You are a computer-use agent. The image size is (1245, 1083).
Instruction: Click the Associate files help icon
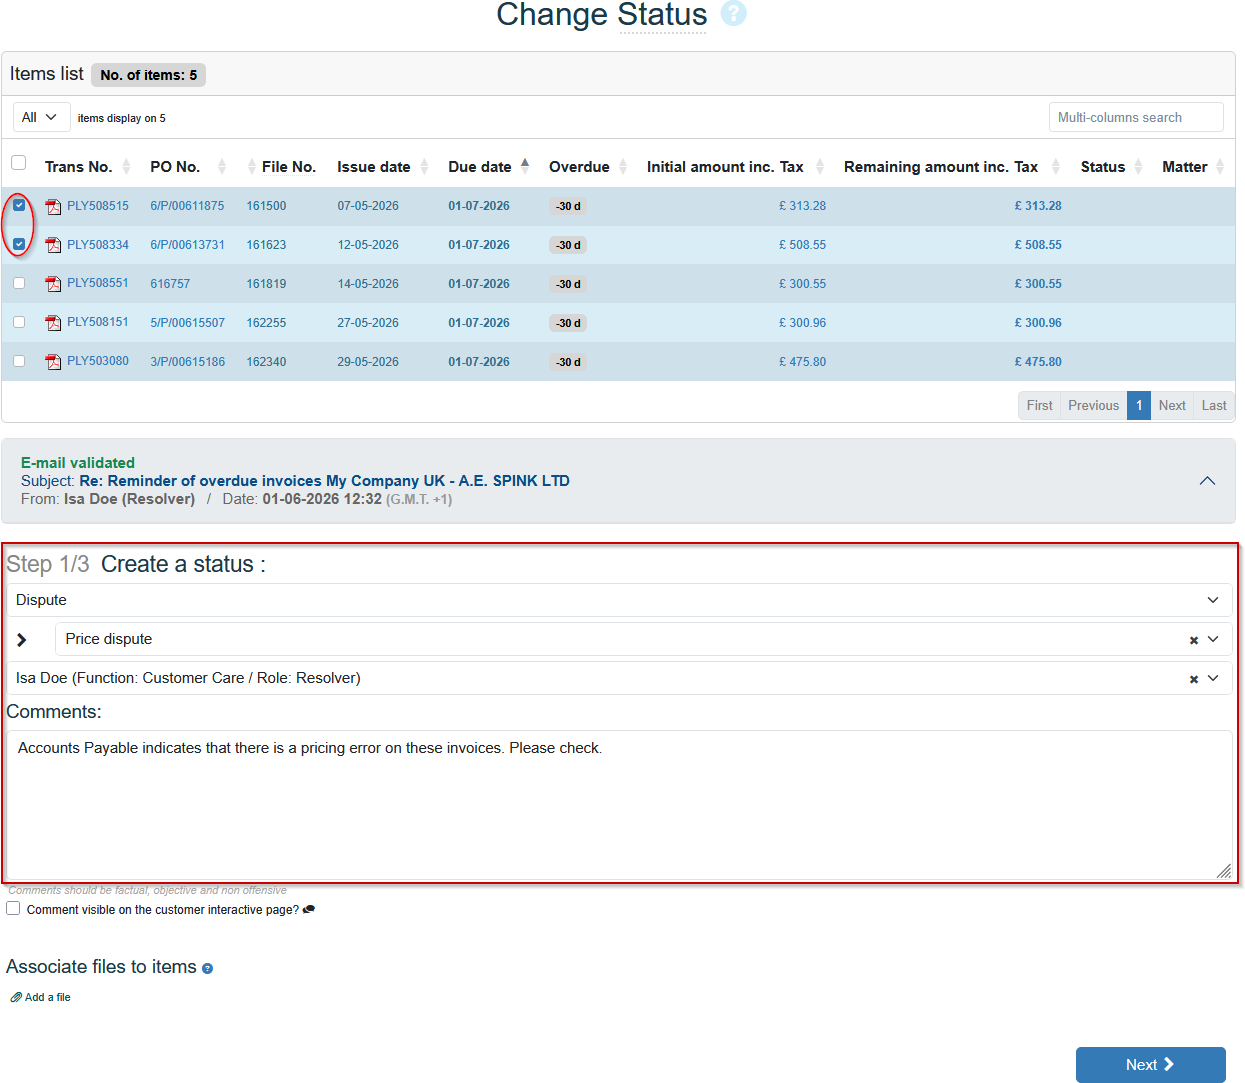click(x=207, y=968)
